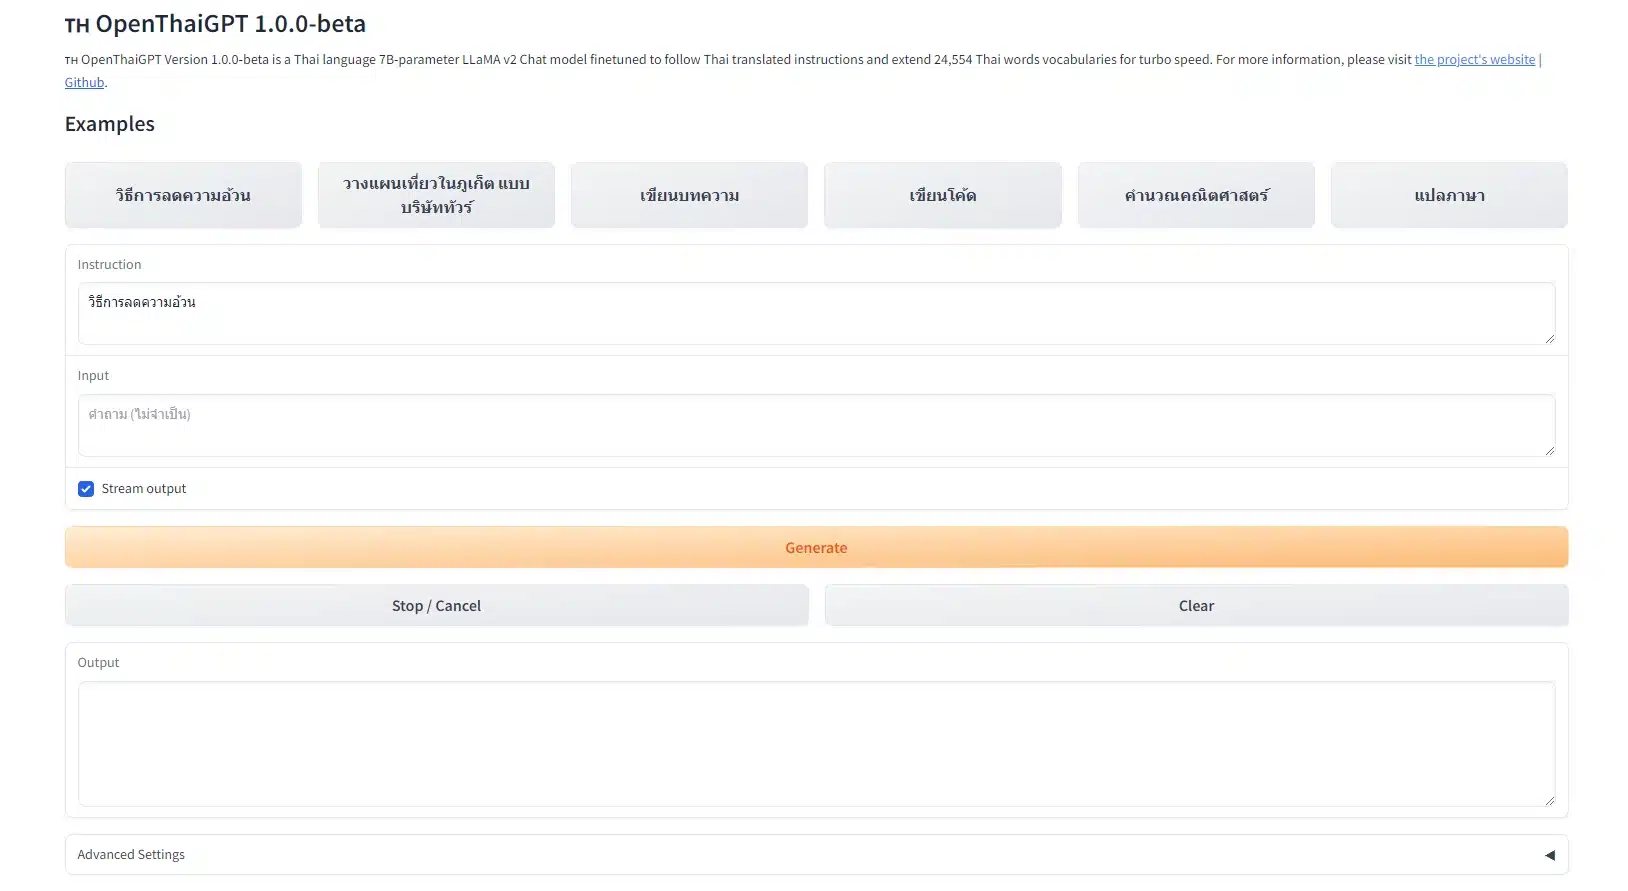Click the Output box resize handle

click(x=1549, y=799)
